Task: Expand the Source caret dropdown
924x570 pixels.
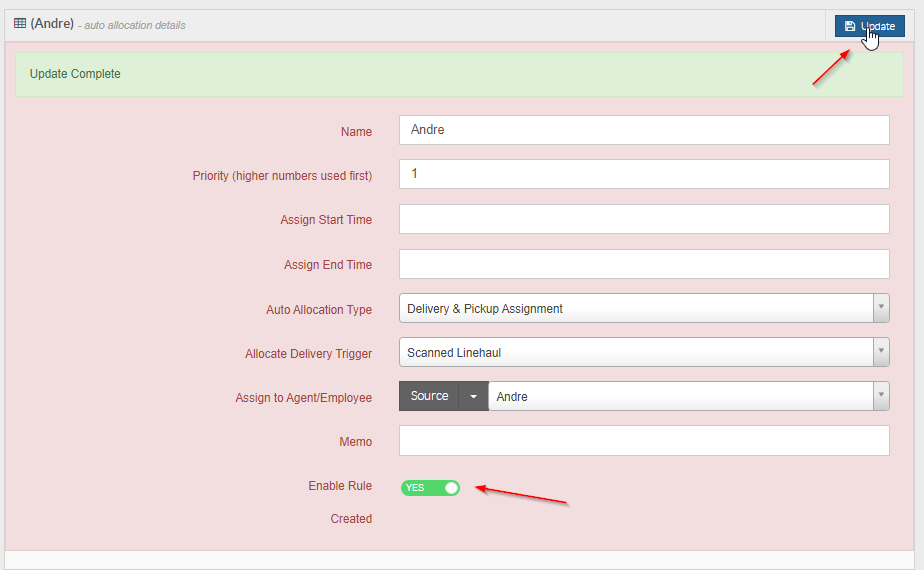Action: [473, 396]
